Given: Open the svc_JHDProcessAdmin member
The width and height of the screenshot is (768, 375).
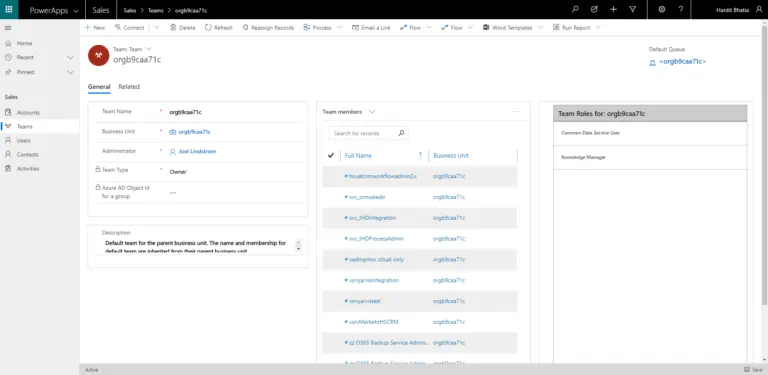Looking at the screenshot, I should coord(374,239).
